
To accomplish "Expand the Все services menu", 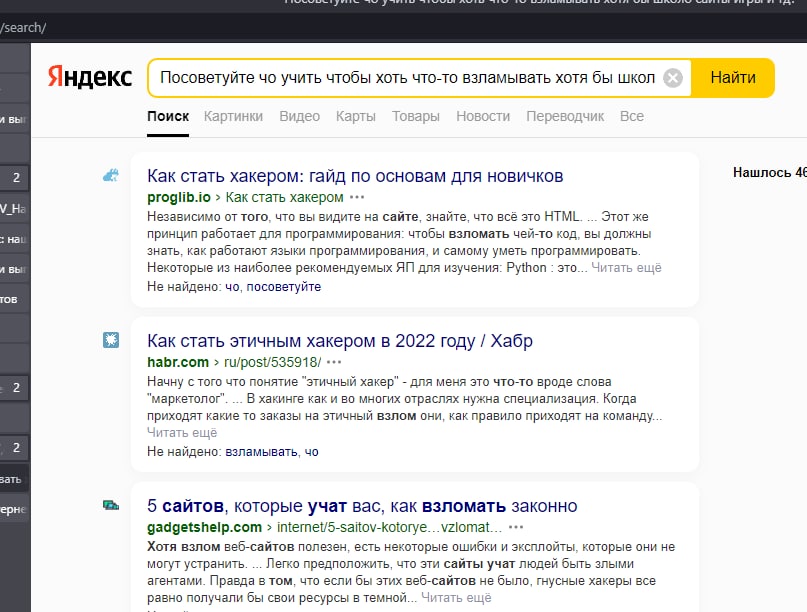I will pos(631,116).
